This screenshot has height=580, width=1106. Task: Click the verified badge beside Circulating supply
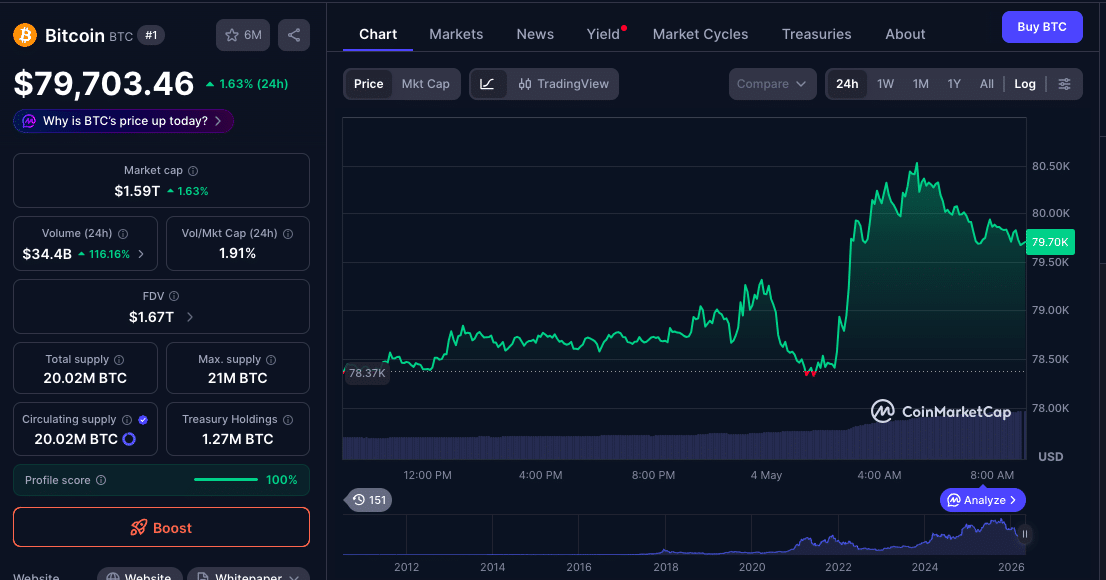(x=143, y=420)
